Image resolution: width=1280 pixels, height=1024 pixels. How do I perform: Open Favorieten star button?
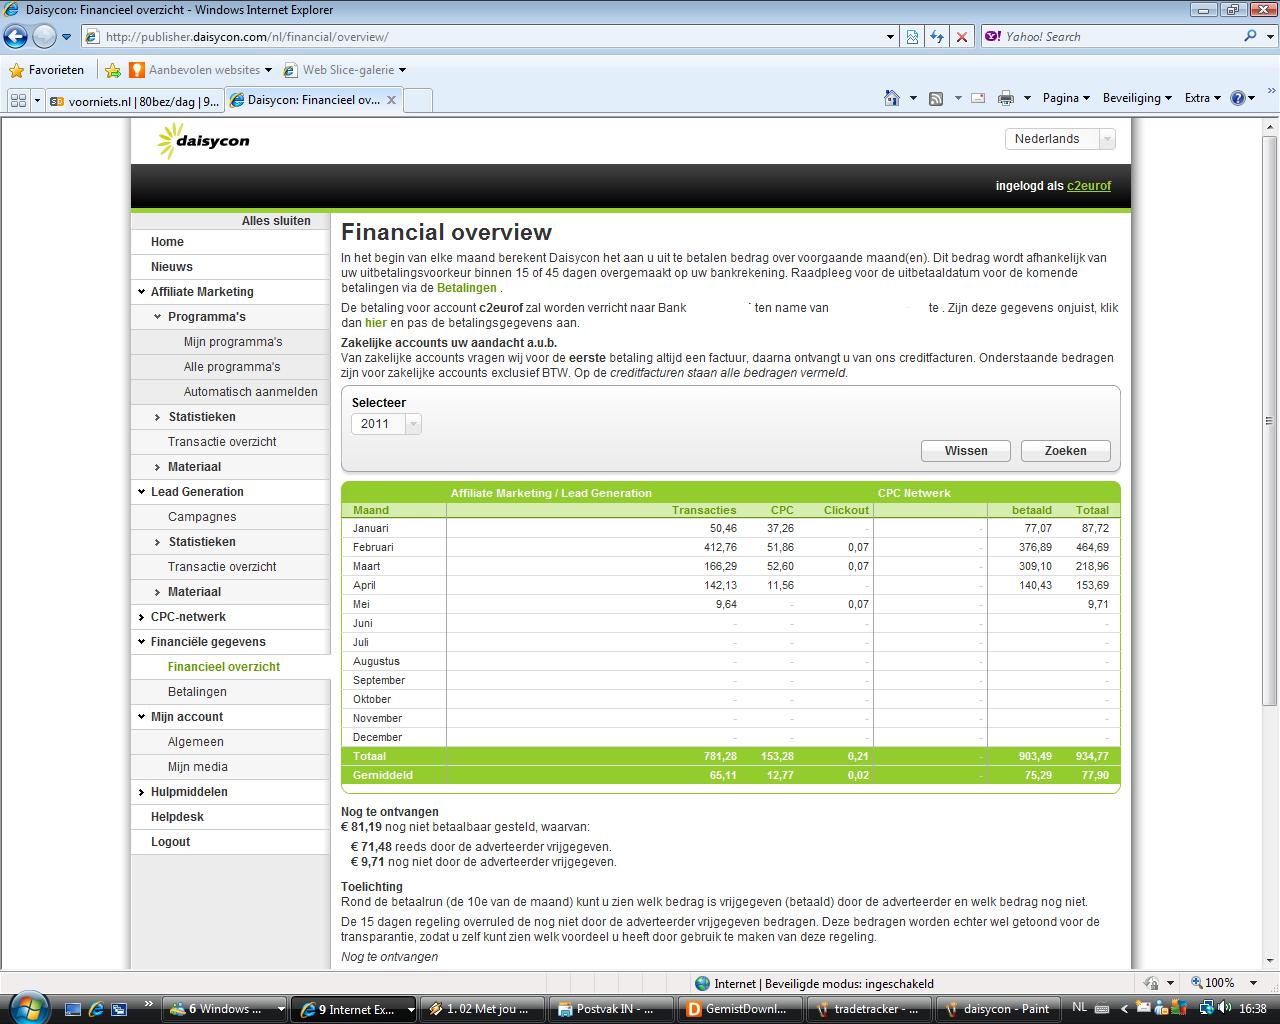click(46, 70)
